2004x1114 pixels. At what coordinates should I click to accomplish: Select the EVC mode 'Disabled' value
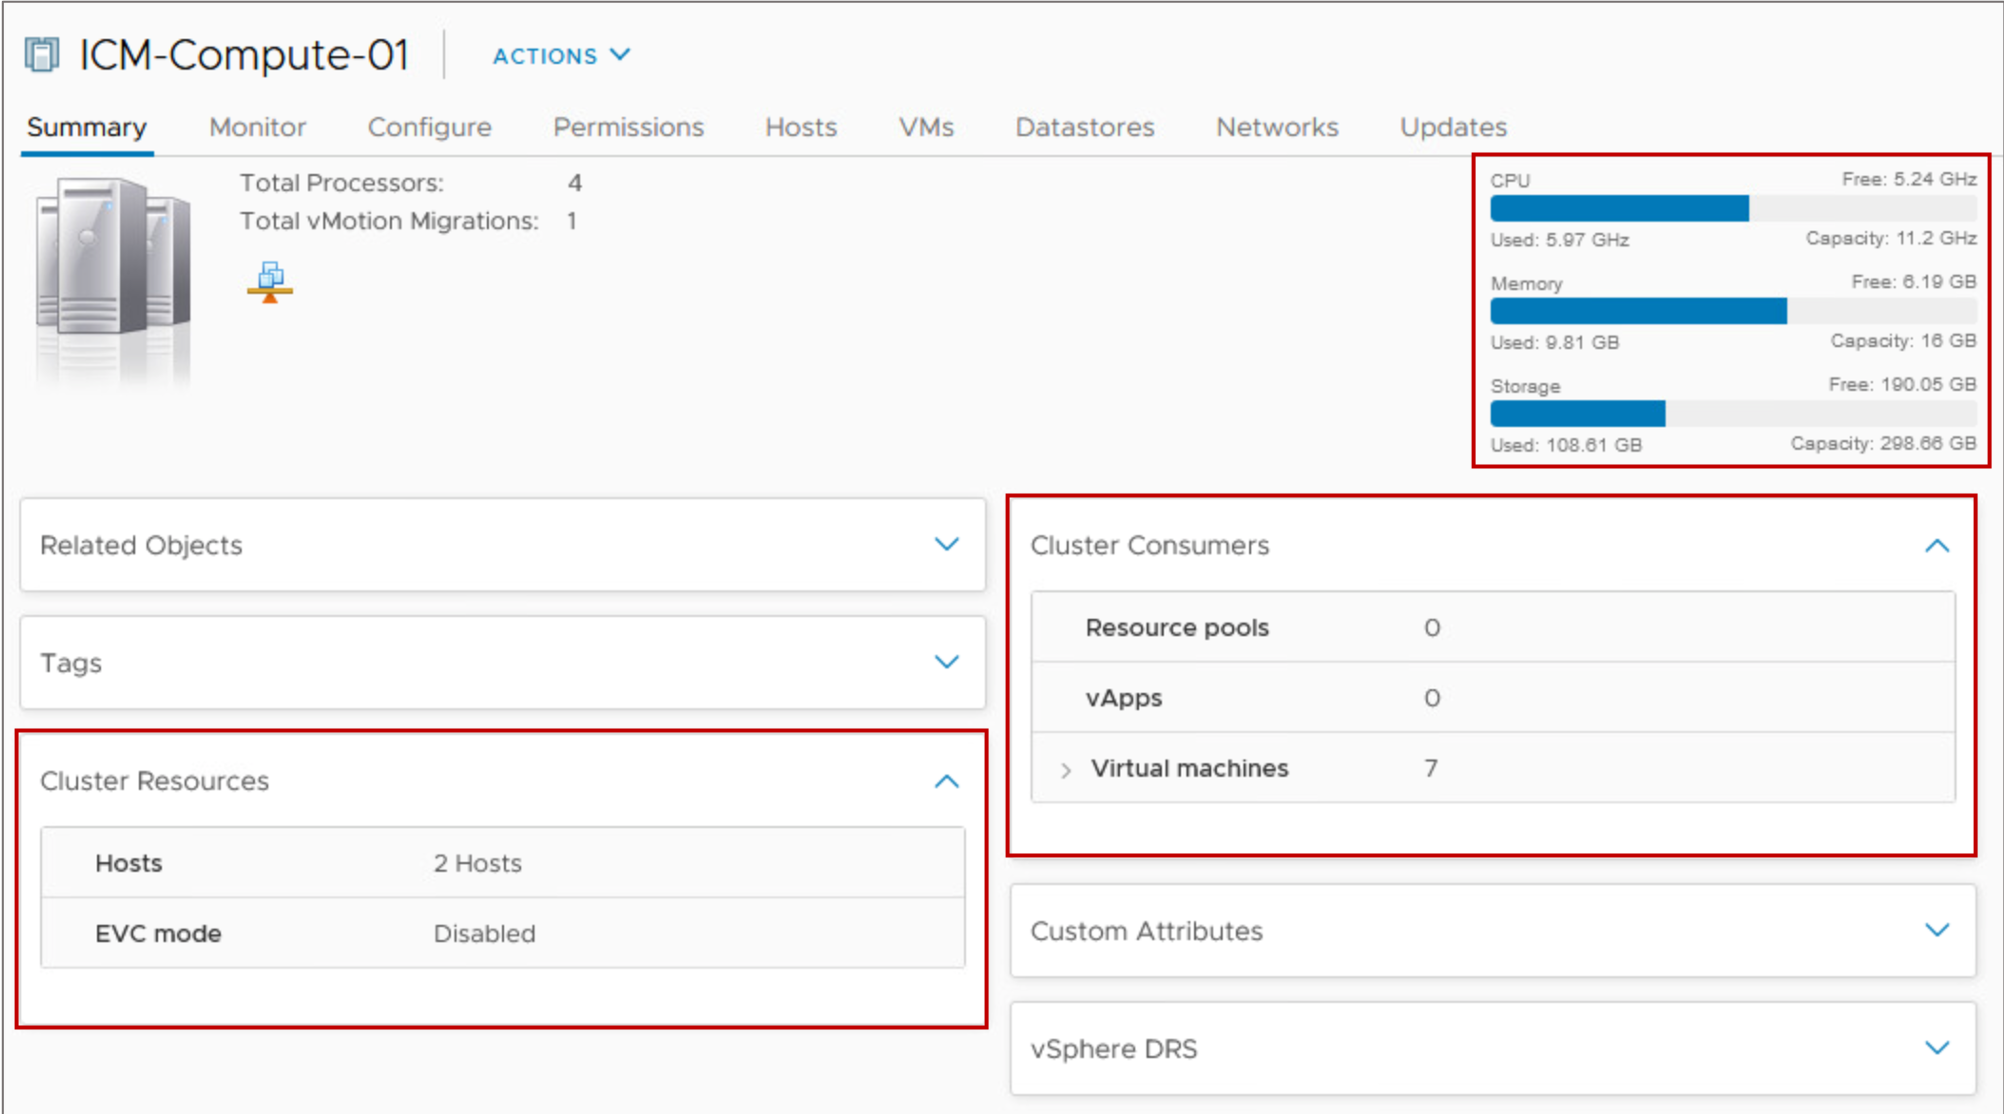(x=484, y=933)
